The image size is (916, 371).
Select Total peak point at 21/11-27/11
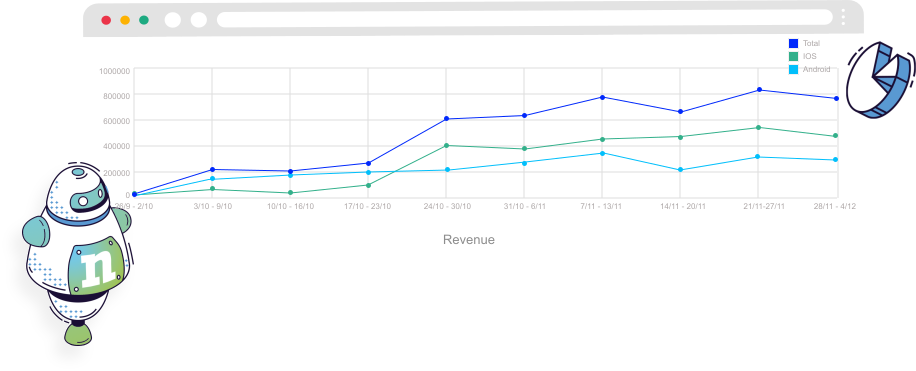tap(759, 89)
